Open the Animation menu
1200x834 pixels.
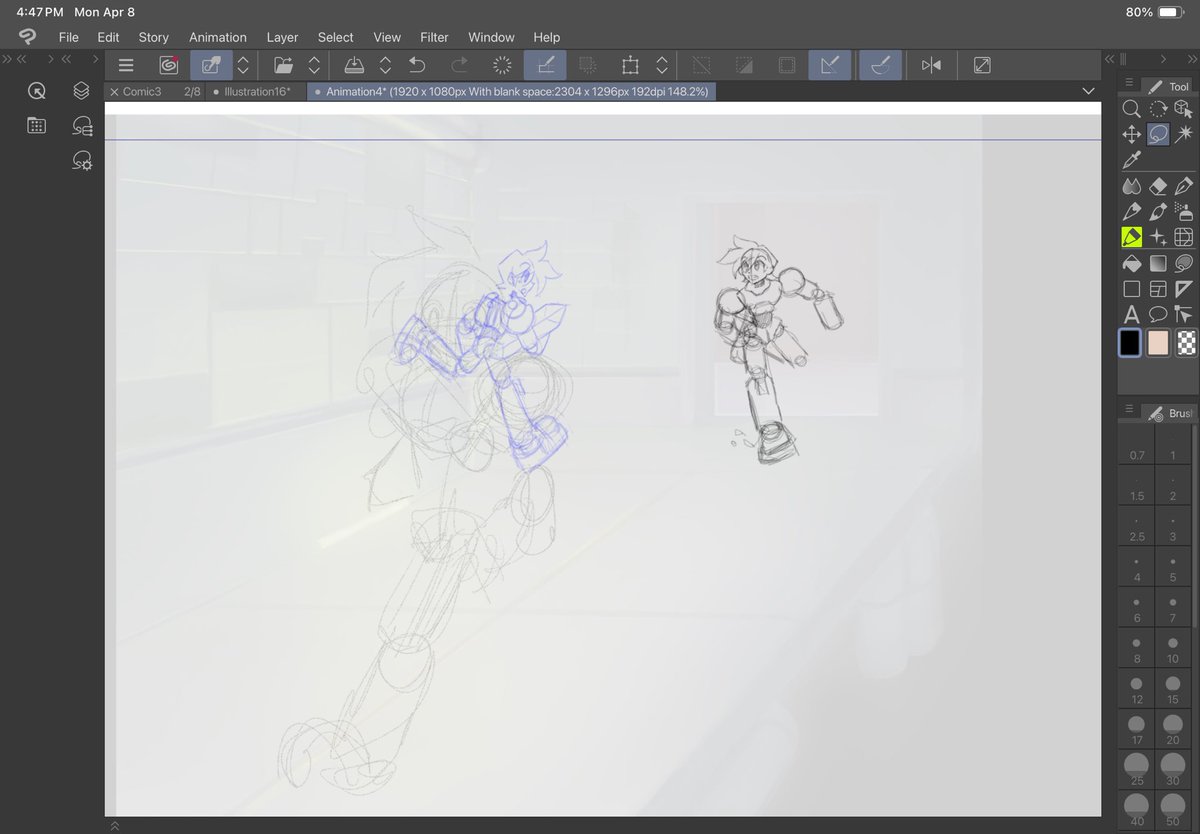point(218,37)
